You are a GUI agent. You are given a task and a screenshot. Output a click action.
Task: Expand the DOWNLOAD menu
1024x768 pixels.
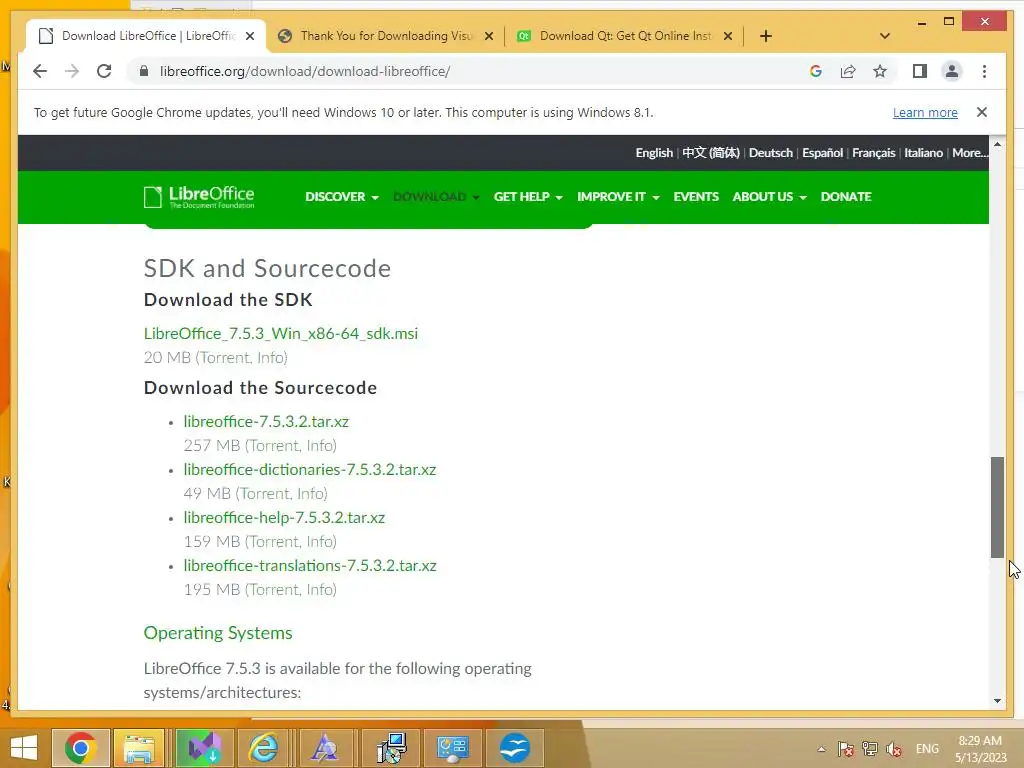(436, 197)
